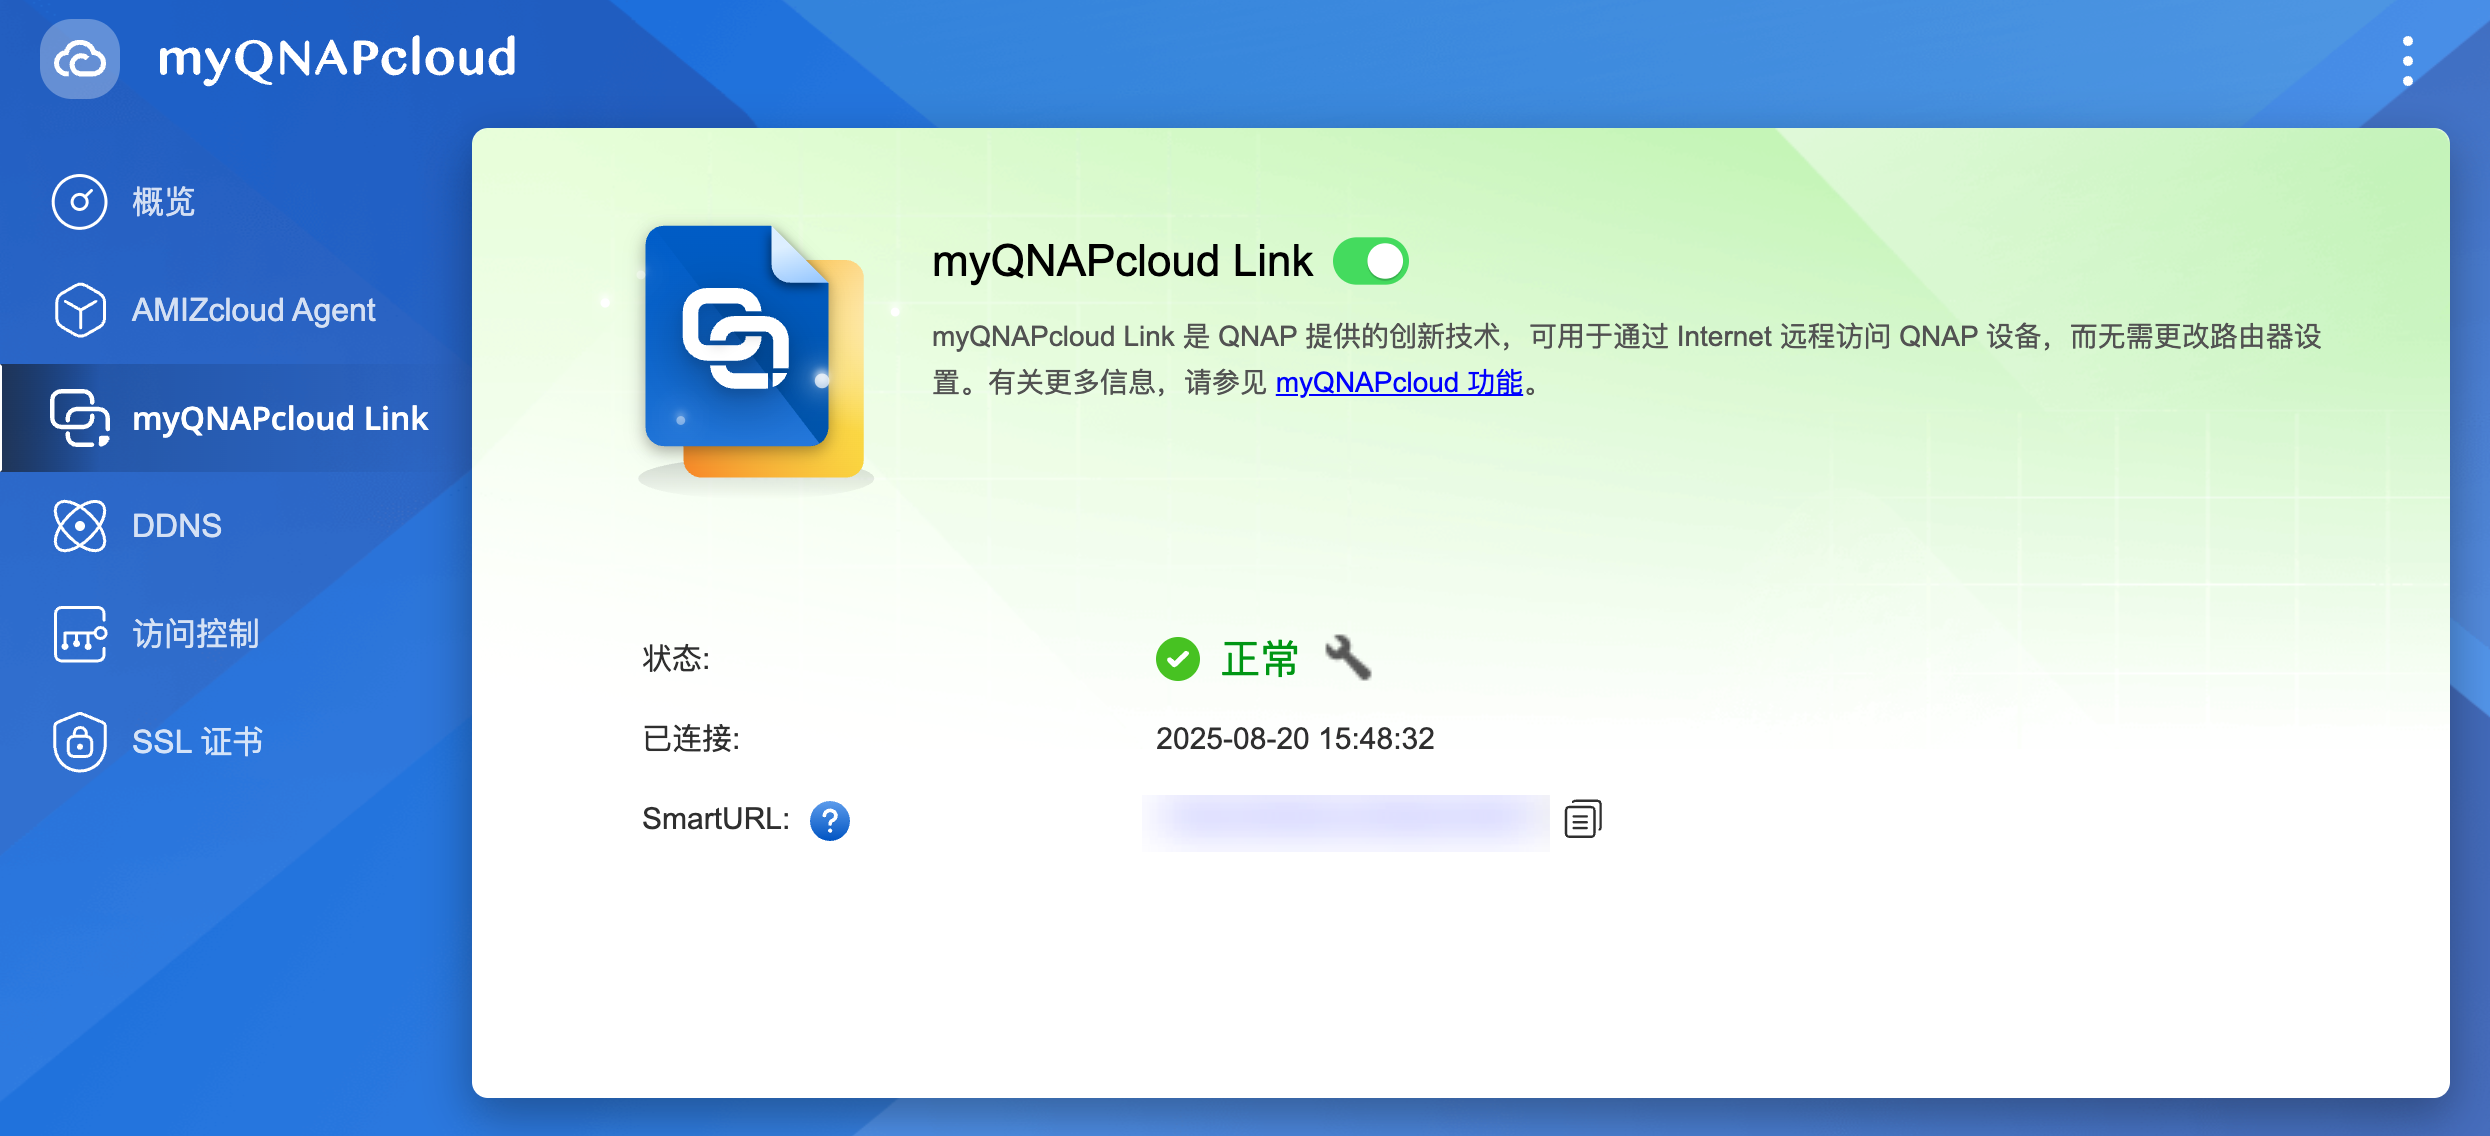Screen dimensions: 2490x1136
Task: Open 访问控制 settings page
Action: (196, 634)
